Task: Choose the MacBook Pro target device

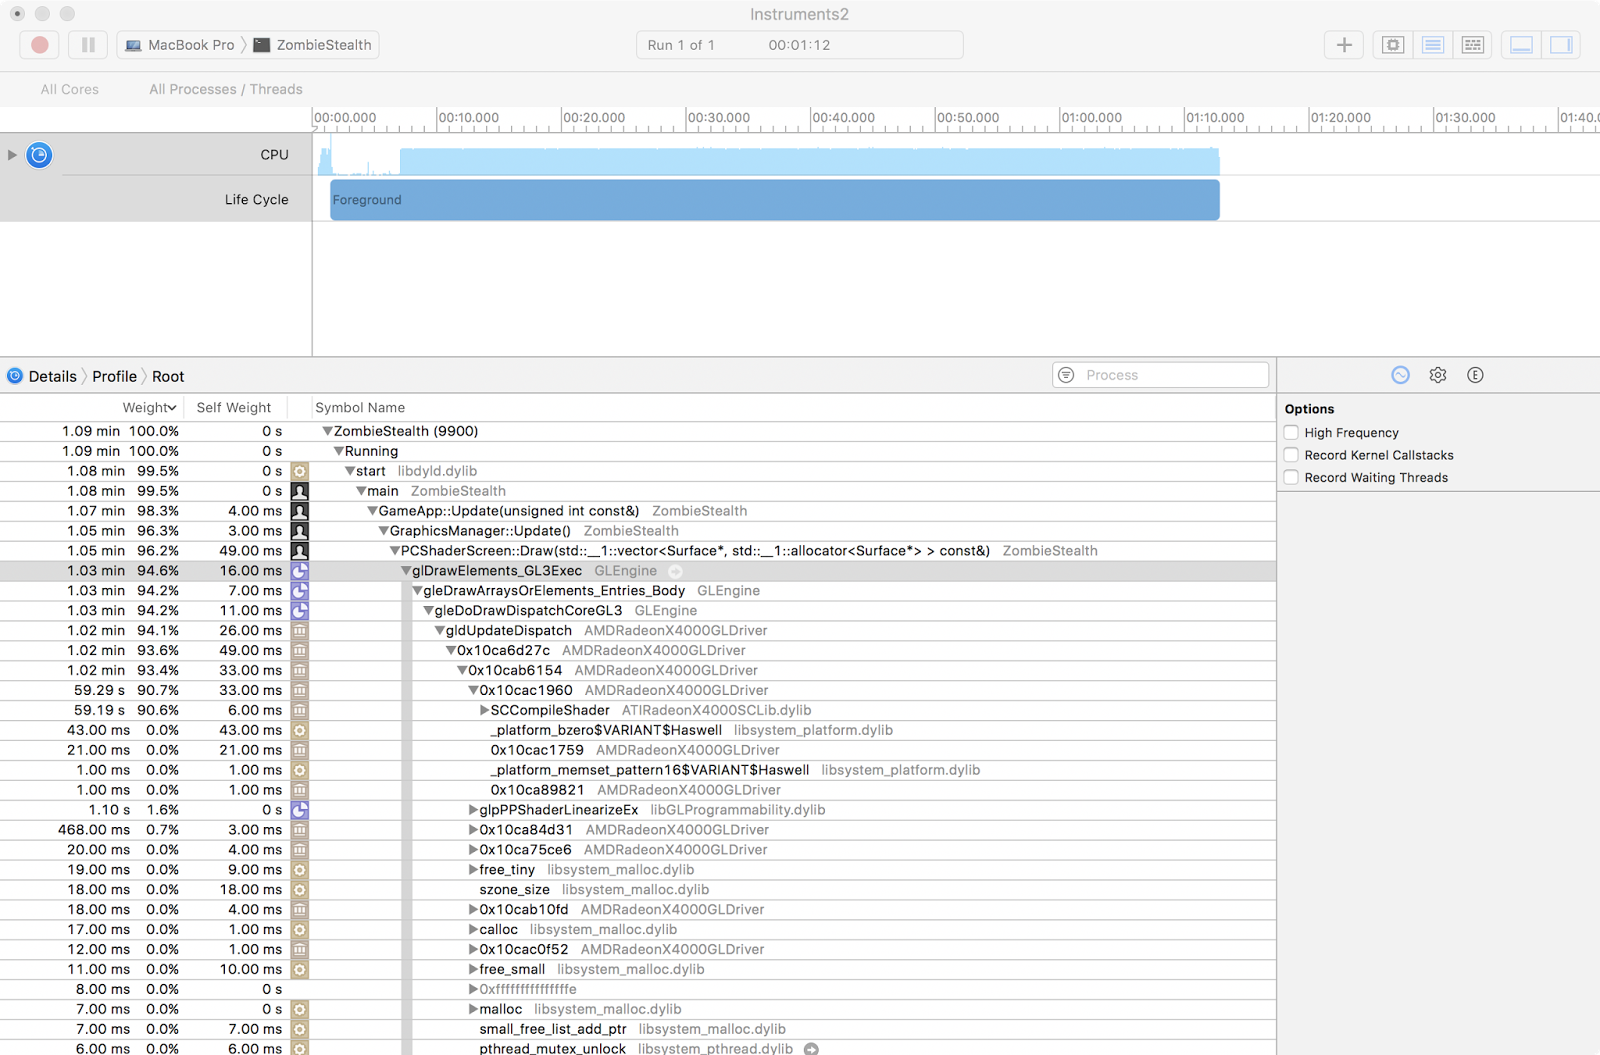Action: (x=180, y=45)
